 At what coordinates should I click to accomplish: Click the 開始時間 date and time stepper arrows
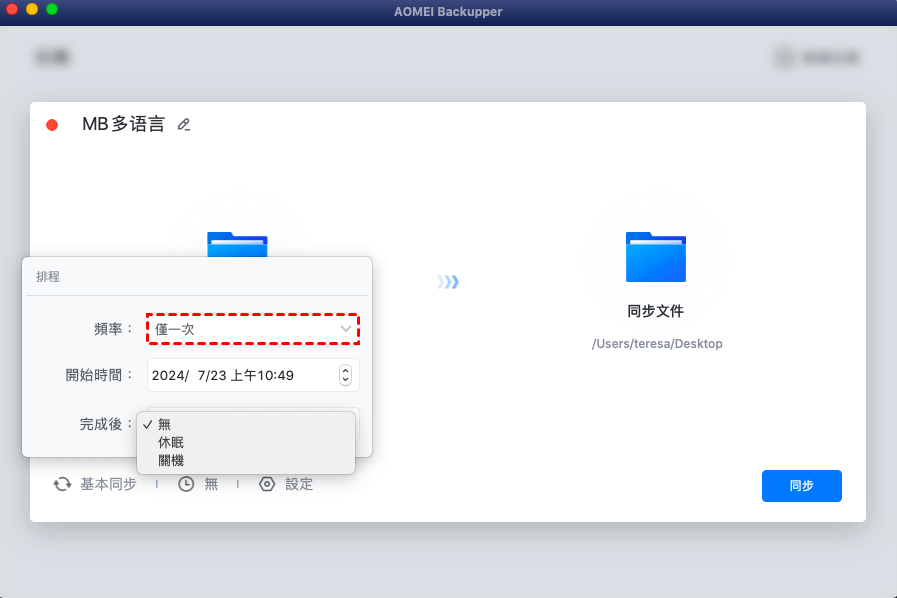[x=345, y=375]
